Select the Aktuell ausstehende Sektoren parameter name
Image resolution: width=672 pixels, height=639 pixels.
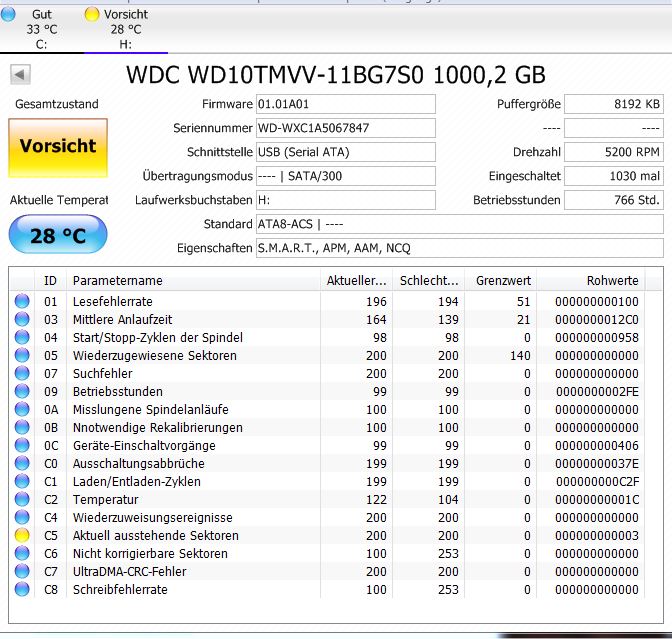[156, 536]
